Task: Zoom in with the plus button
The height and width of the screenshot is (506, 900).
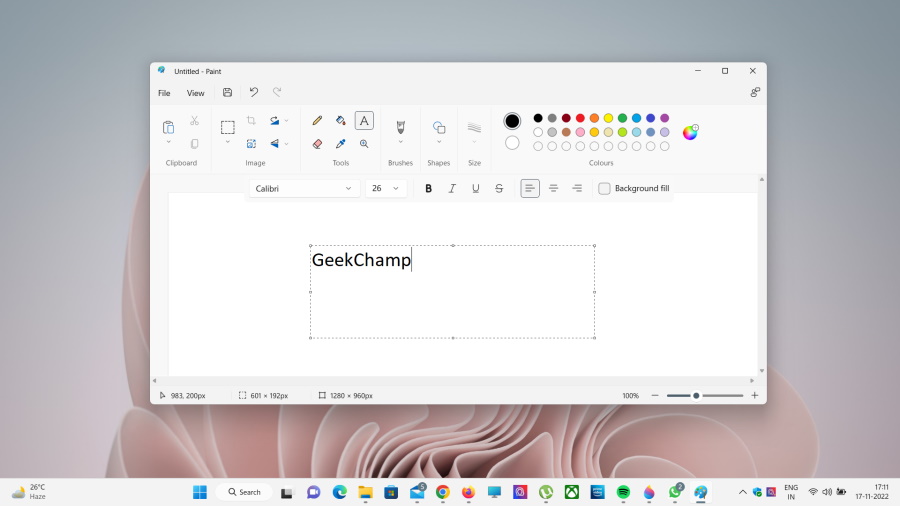Action: pyautogui.click(x=755, y=395)
